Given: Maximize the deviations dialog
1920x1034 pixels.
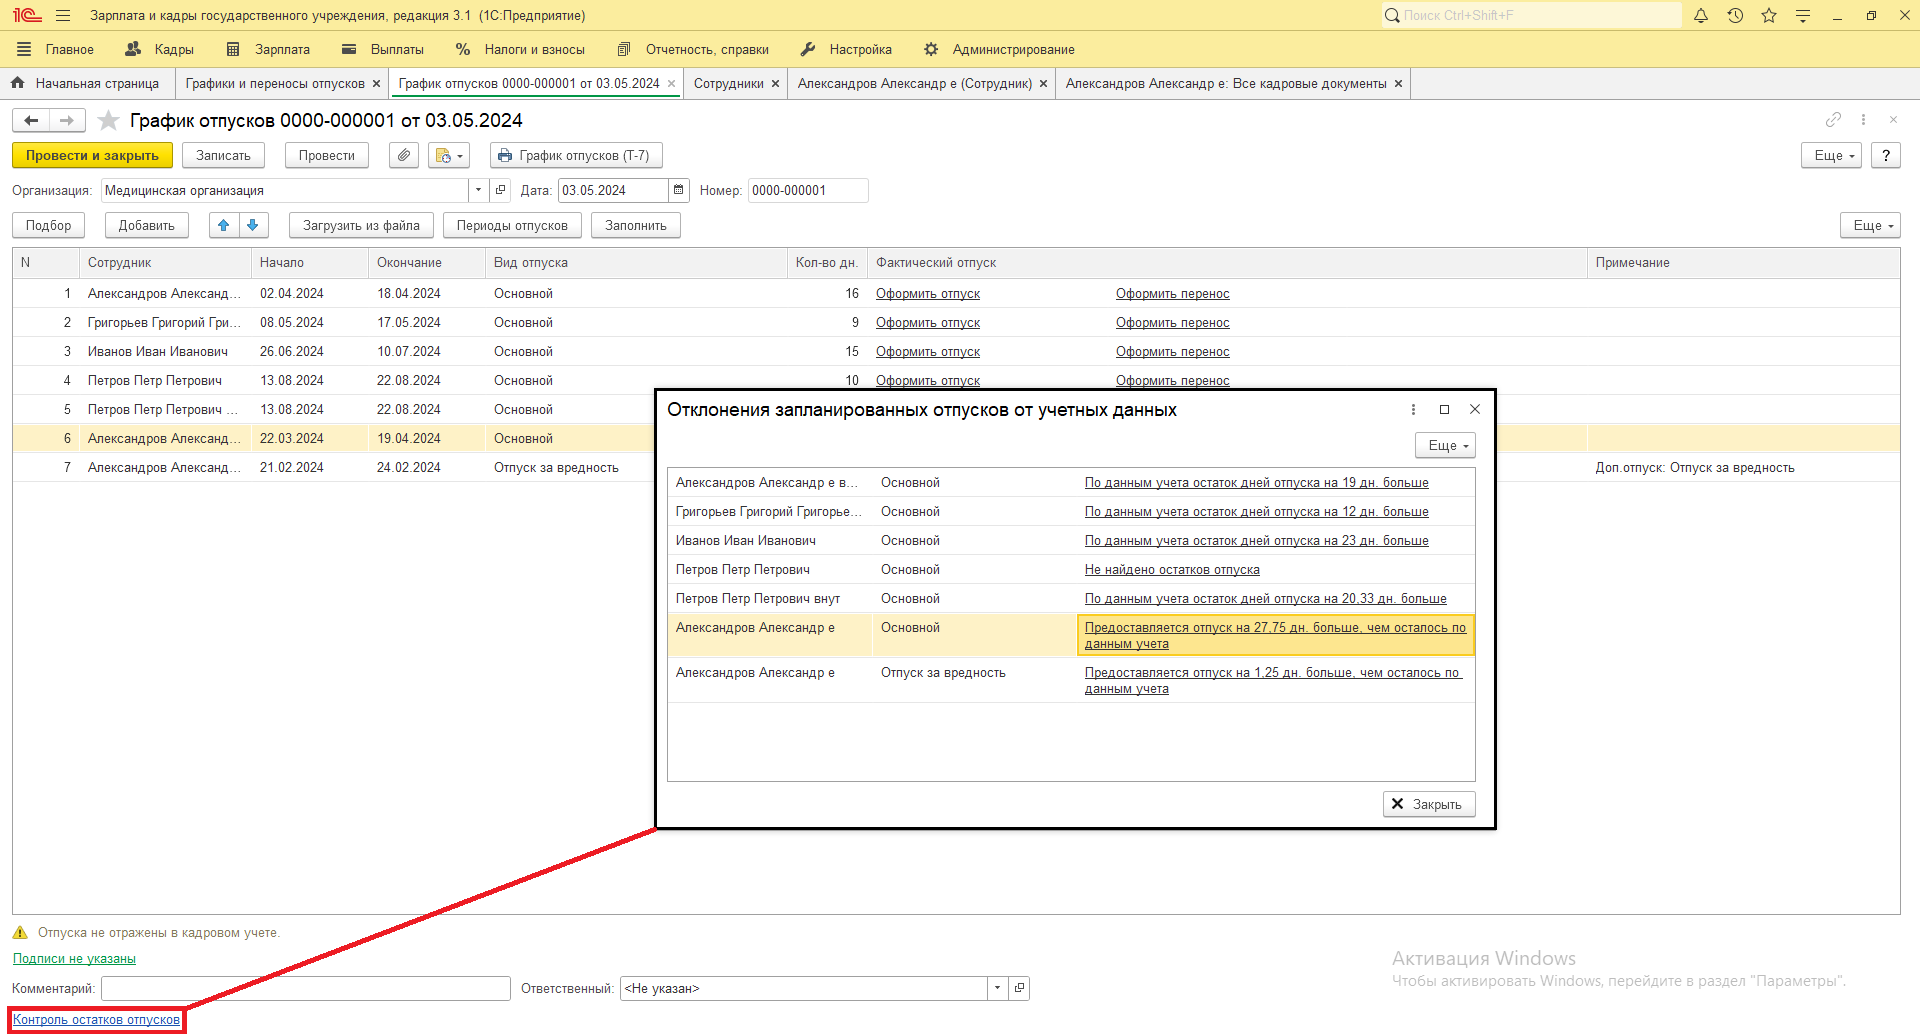Looking at the screenshot, I should coord(1444,410).
